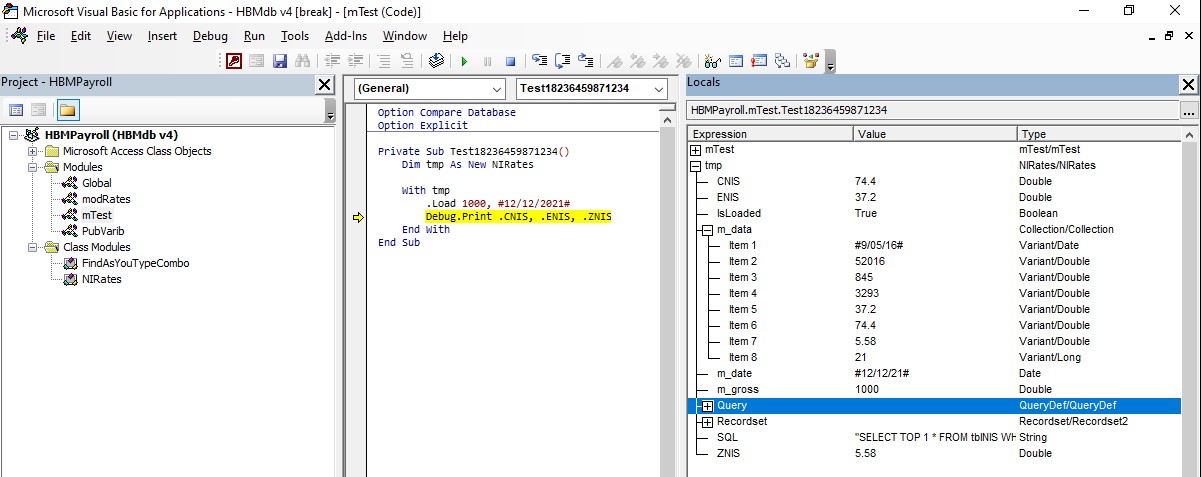This screenshot has height=477, width=1201.
Task: Expand the Query item in Locals
Action: pos(708,406)
